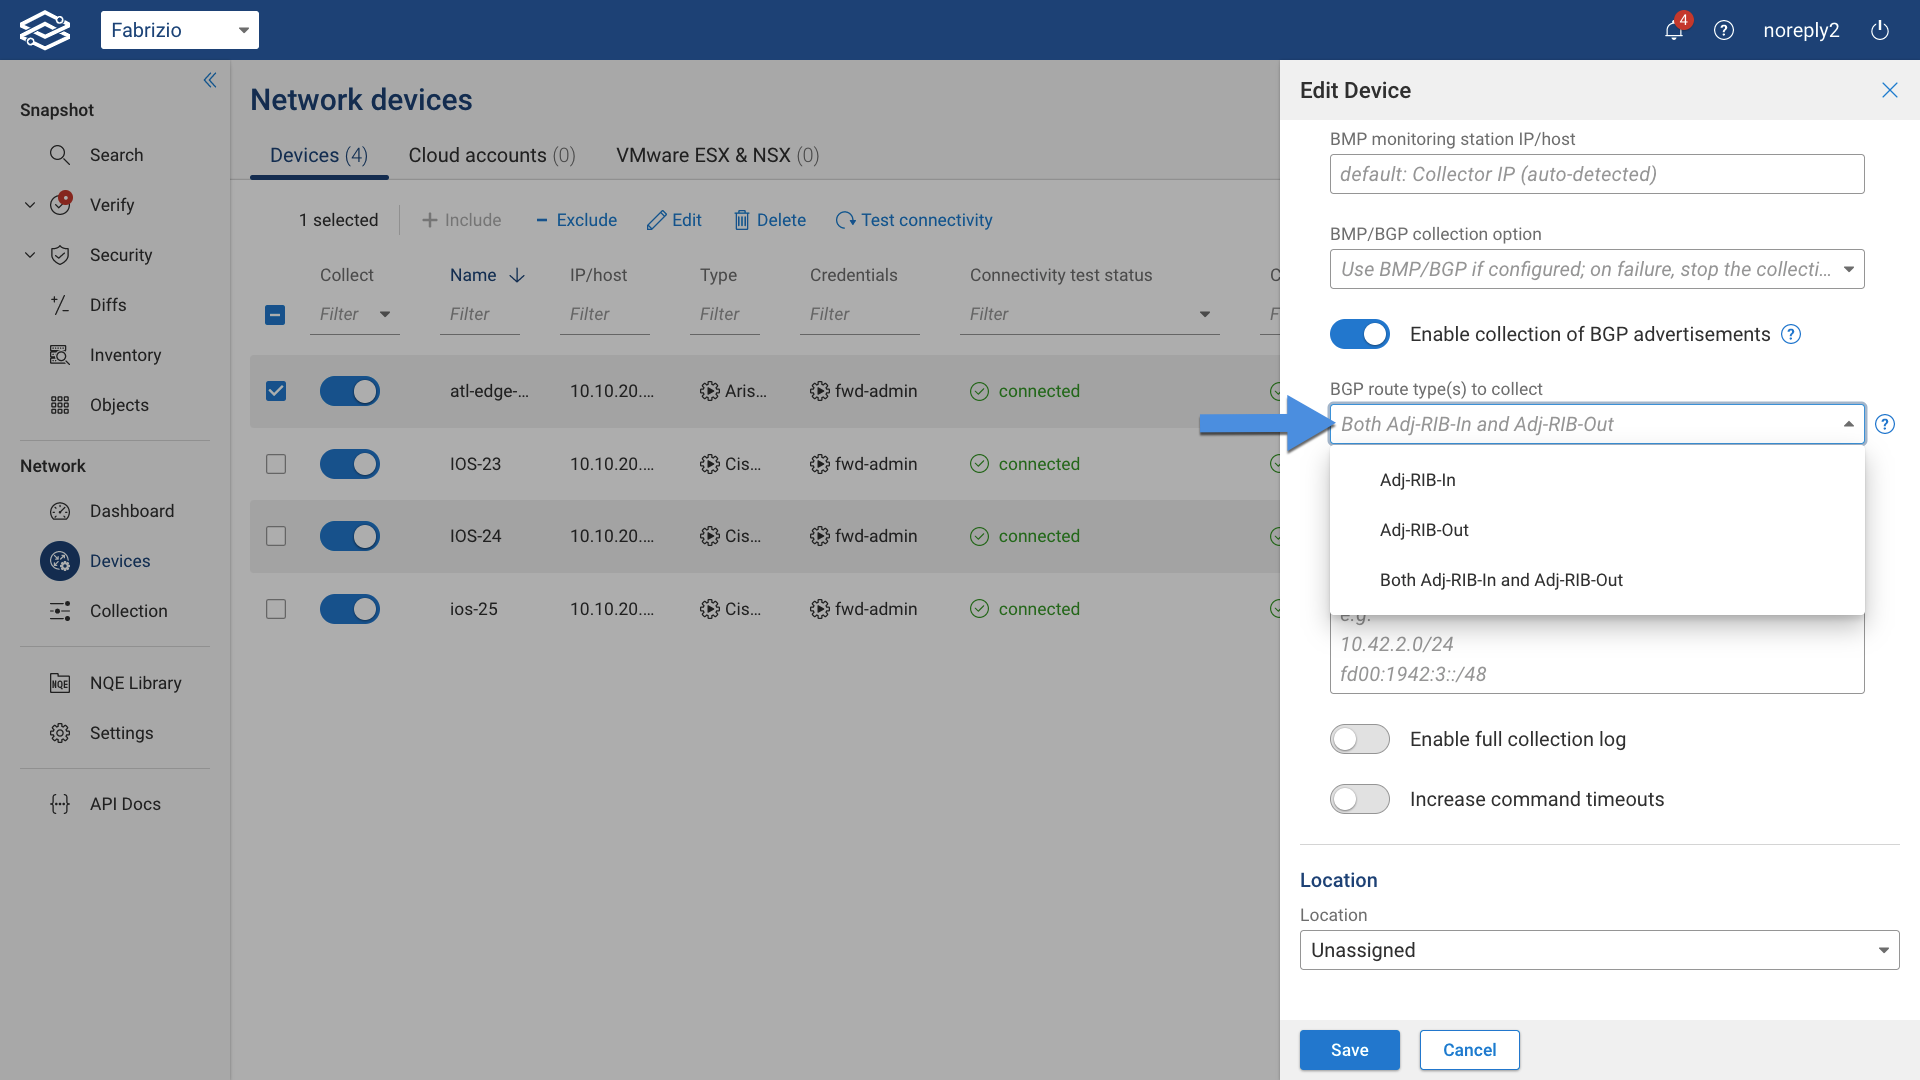Click the power logout icon
1920x1080 pixels.
[1879, 30]
